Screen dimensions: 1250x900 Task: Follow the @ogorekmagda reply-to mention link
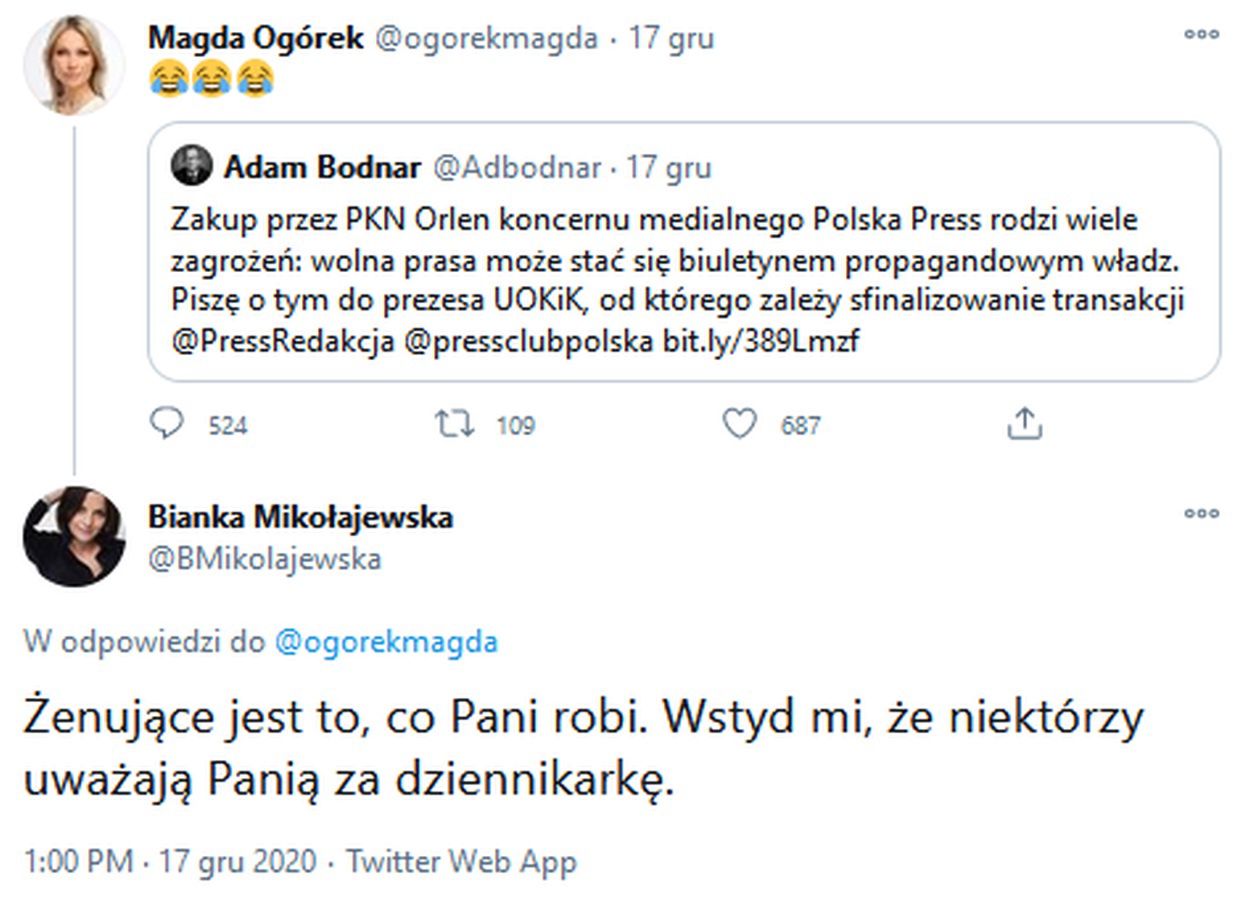coord(385,641)
